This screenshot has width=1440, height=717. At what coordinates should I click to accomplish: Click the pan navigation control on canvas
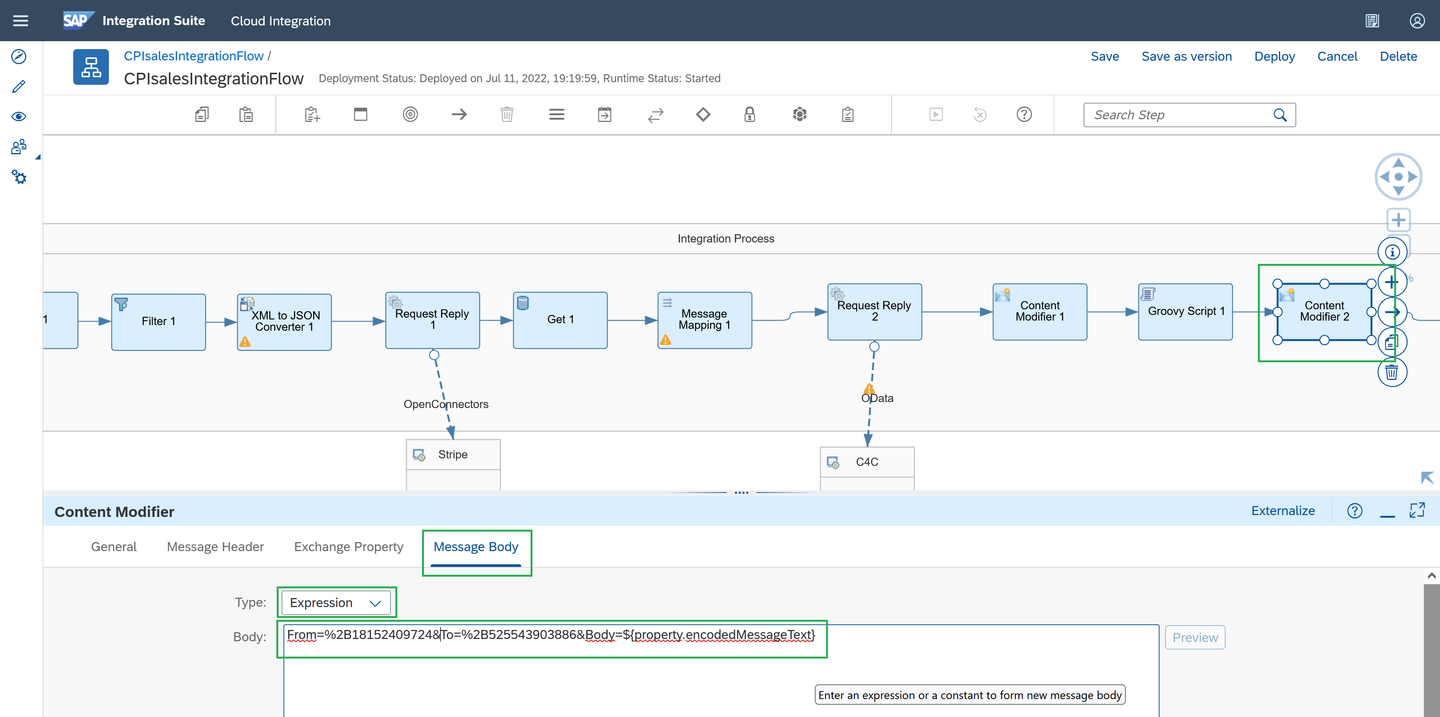point(1398,177)
